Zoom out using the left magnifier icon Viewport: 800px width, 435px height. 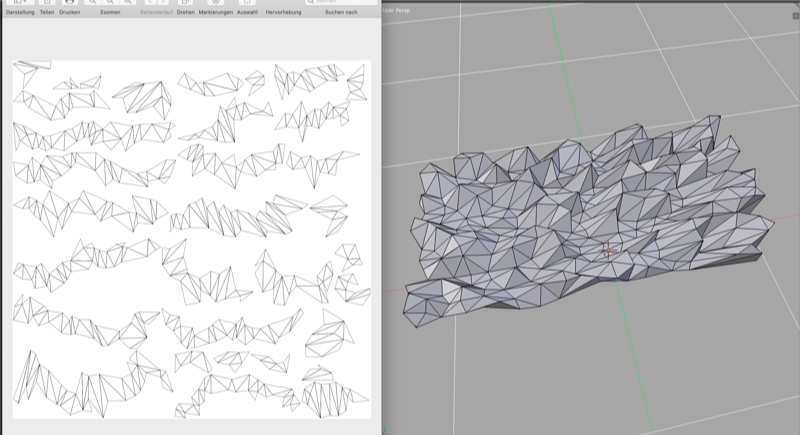(92, 4)
